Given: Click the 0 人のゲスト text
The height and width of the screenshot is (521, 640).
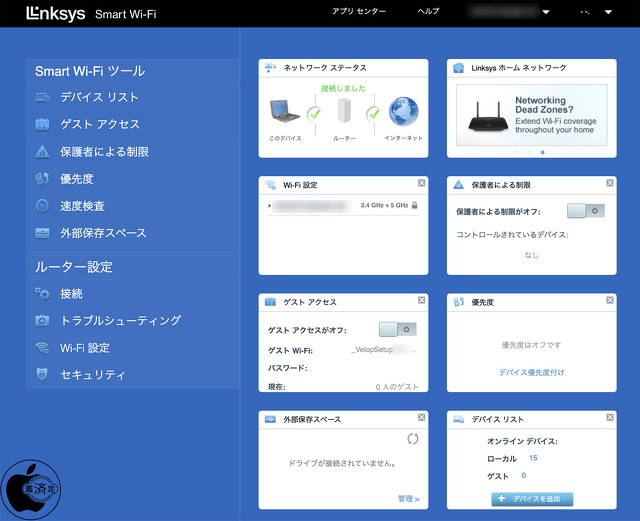Looking at the screenshot, I should pos(397,387).
